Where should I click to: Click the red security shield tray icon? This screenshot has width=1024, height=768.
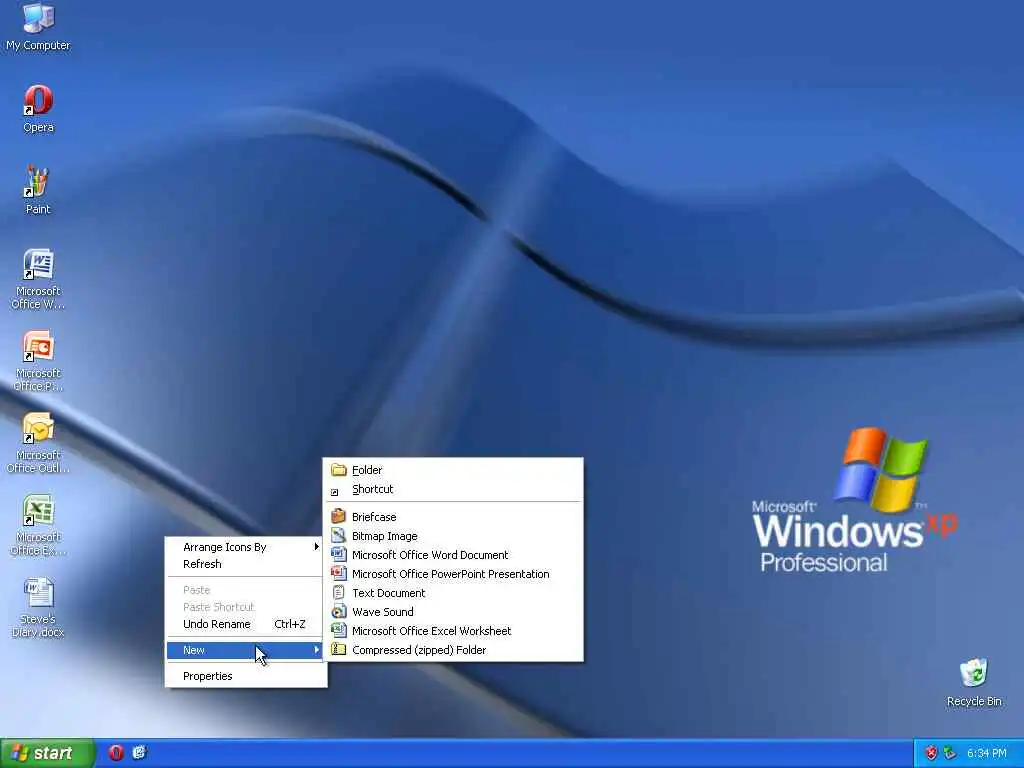click(x=931, y=754)
